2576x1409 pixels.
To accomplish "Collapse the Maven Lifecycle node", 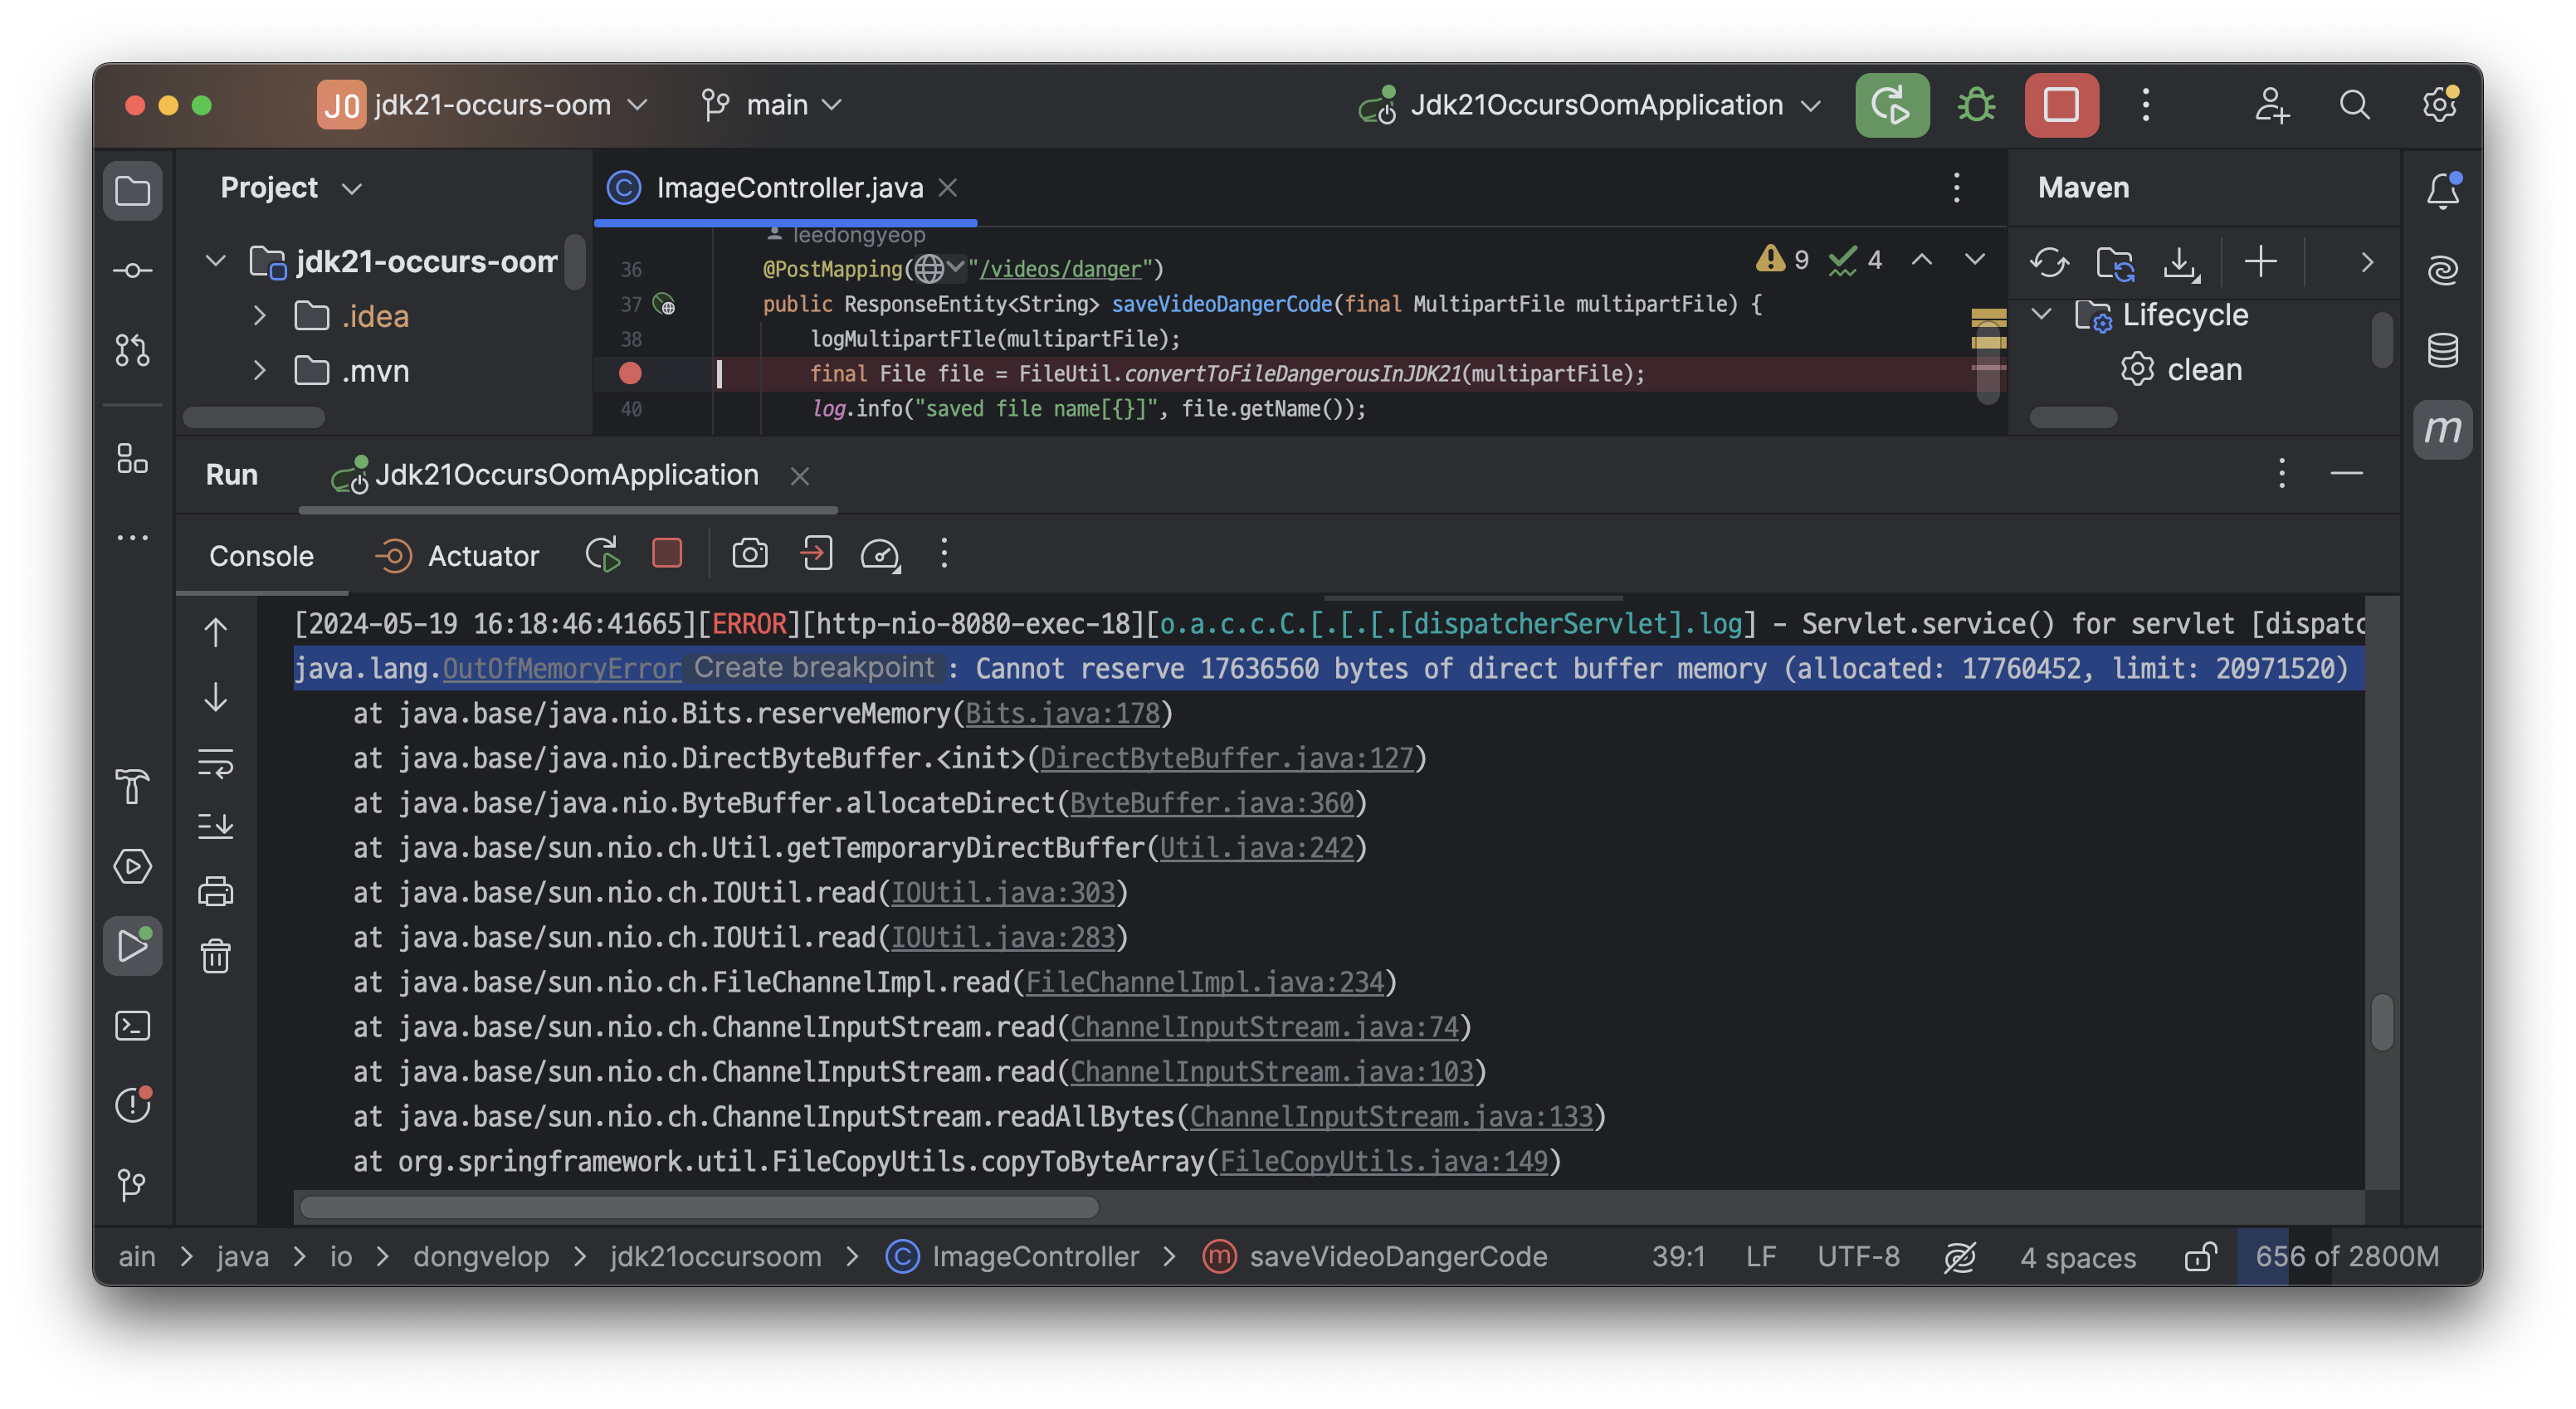I will click(x=2042, y=315).
